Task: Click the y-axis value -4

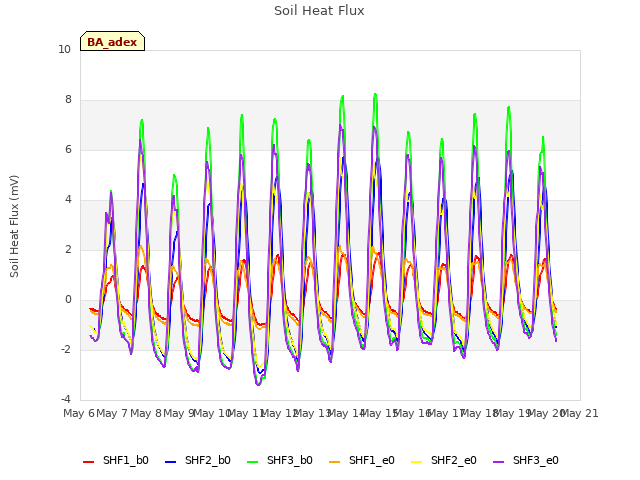Action: [66, 400]
